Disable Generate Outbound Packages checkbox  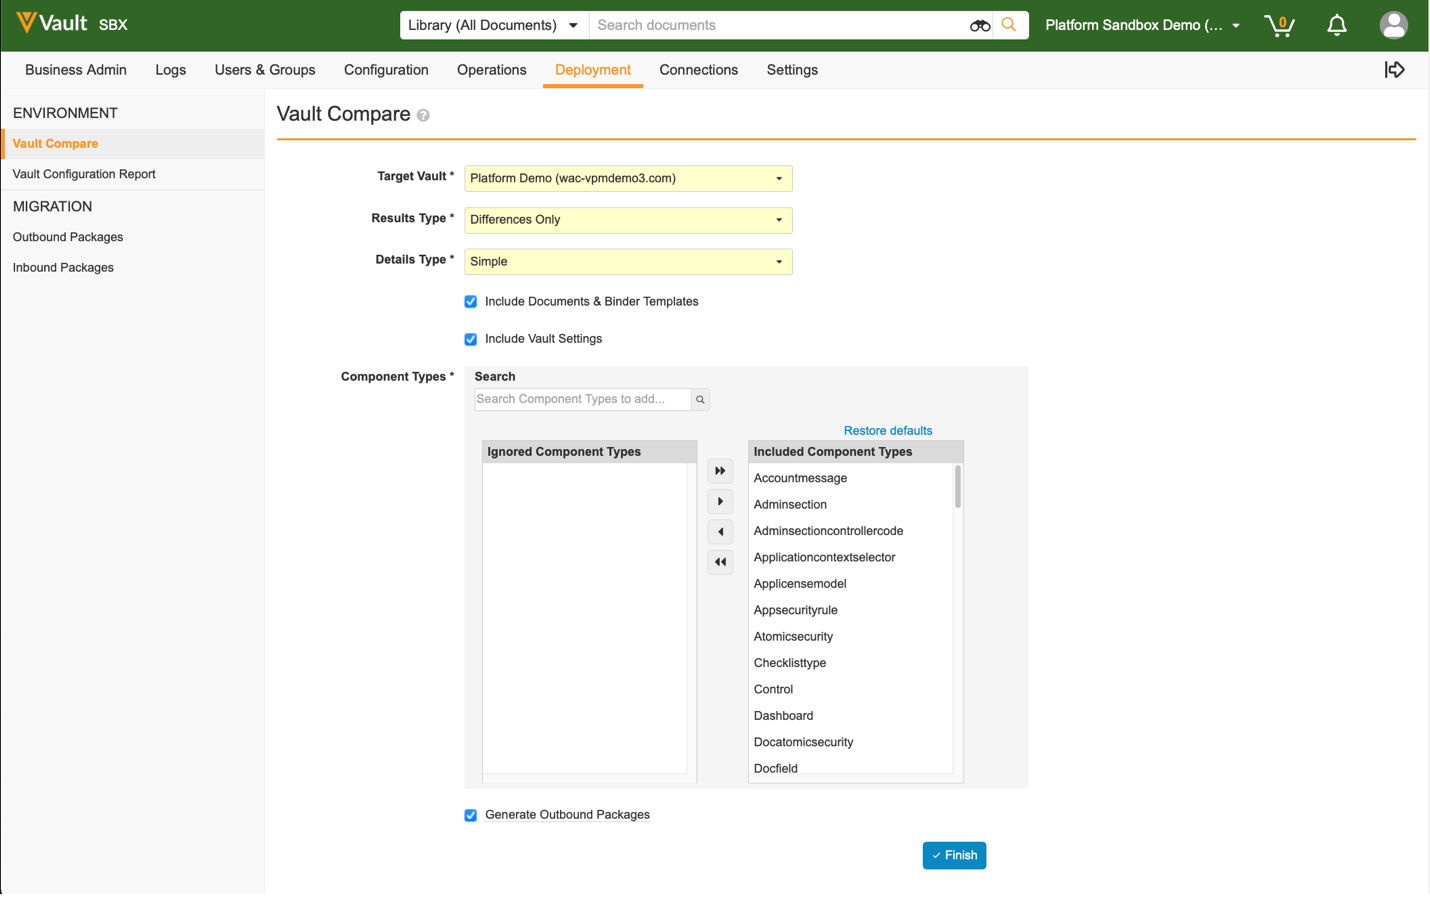(x=471, y=816)
